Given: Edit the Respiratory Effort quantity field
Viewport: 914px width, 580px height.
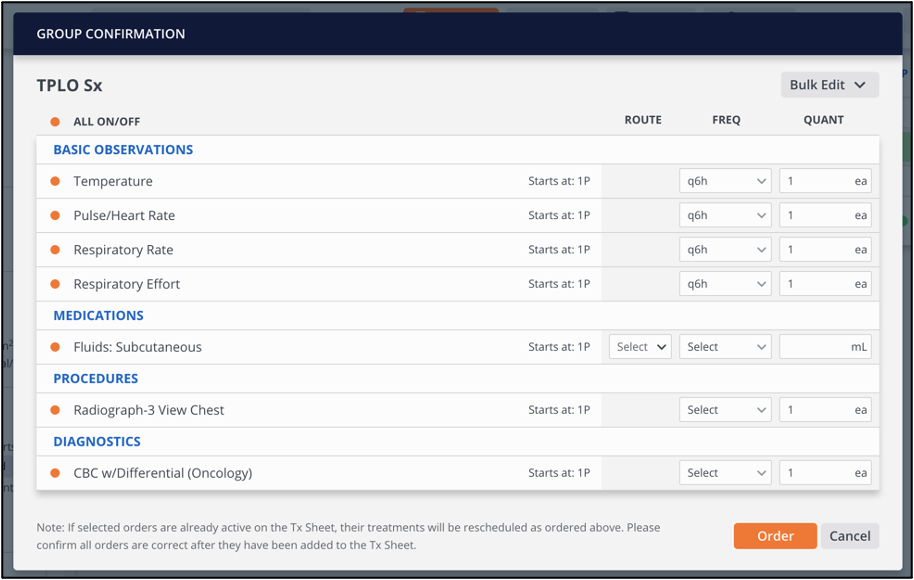Looking at the screenshot, I should pyautogui.click(x=825, y=284).
